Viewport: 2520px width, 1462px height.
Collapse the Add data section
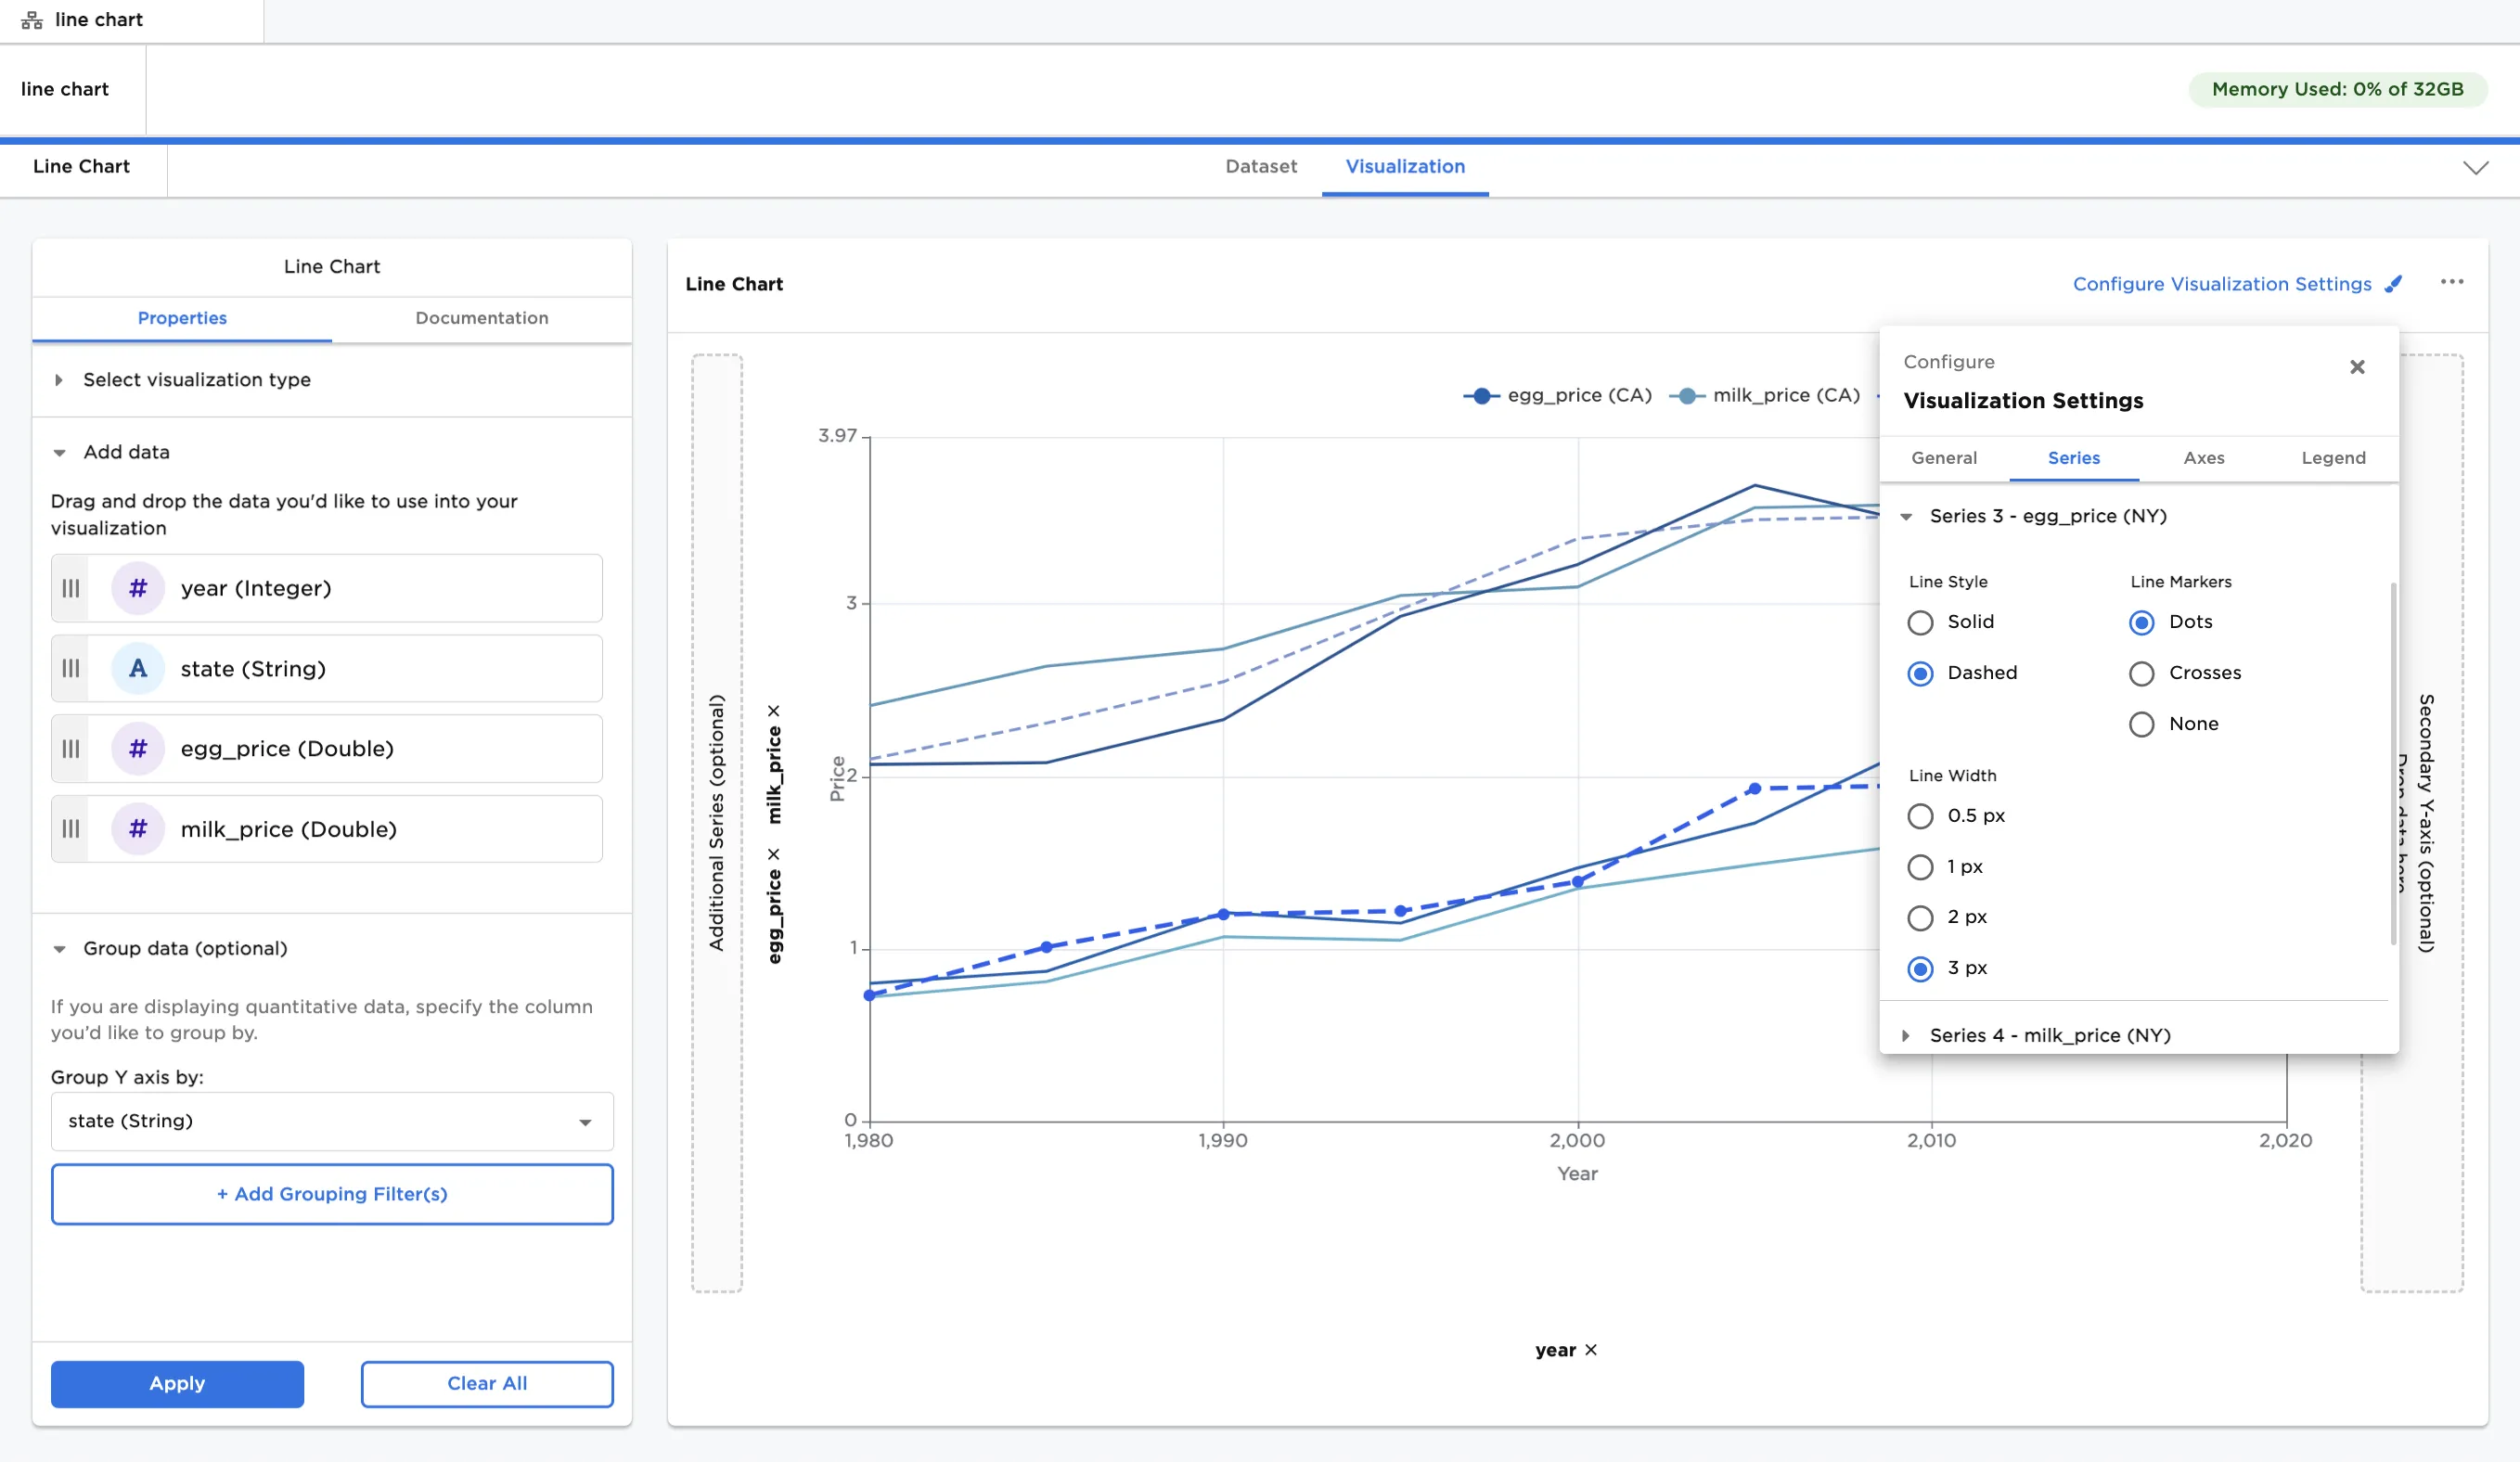point(59,453)
